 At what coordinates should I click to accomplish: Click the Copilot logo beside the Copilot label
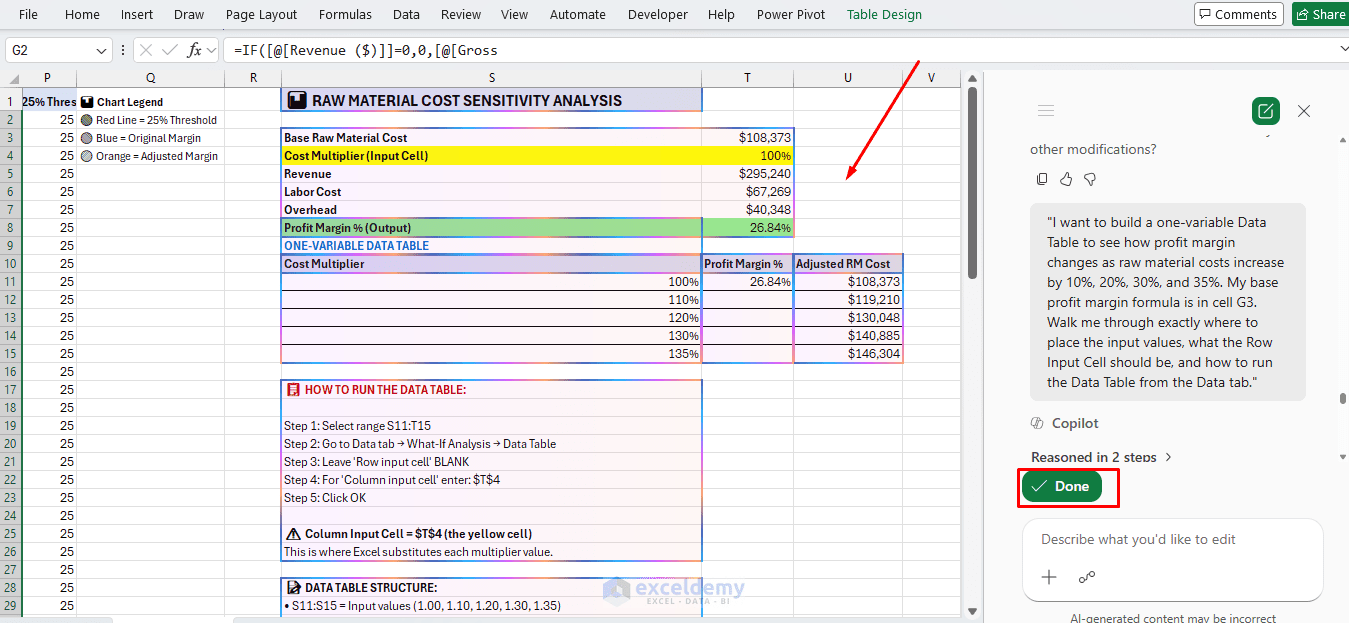pos(1037,423)
